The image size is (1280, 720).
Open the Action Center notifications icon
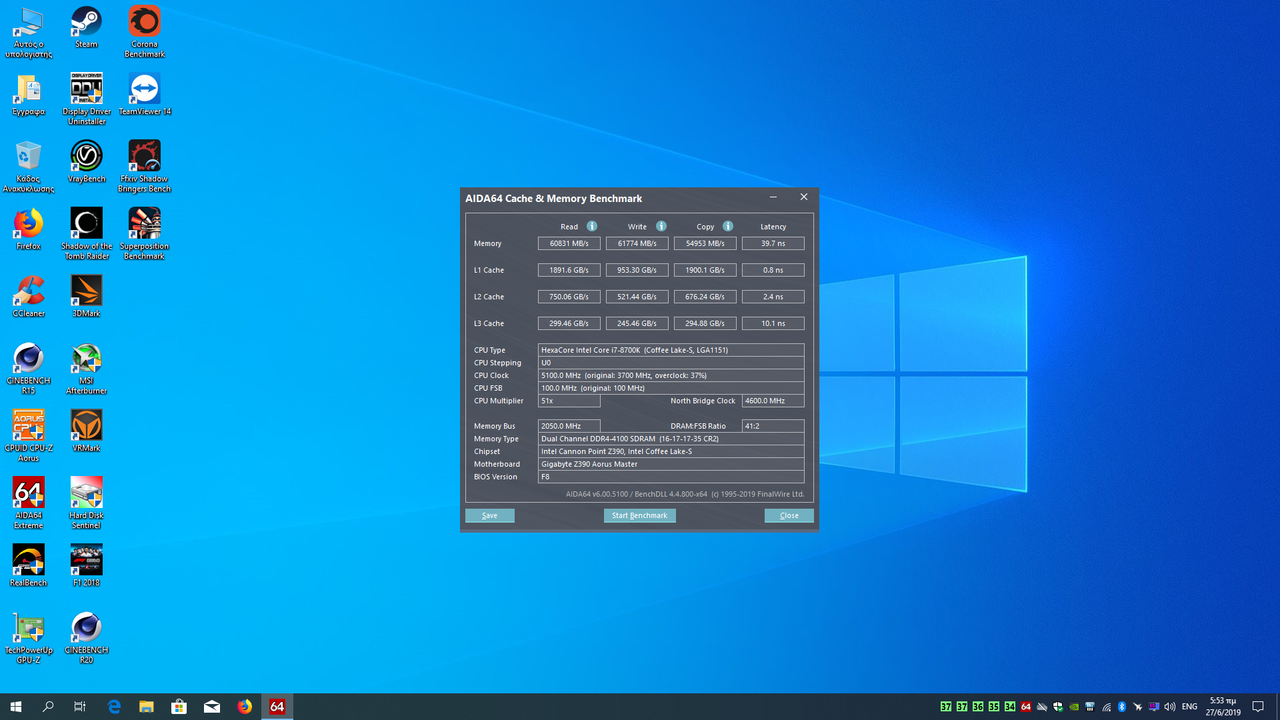(x=1258, y=706)
